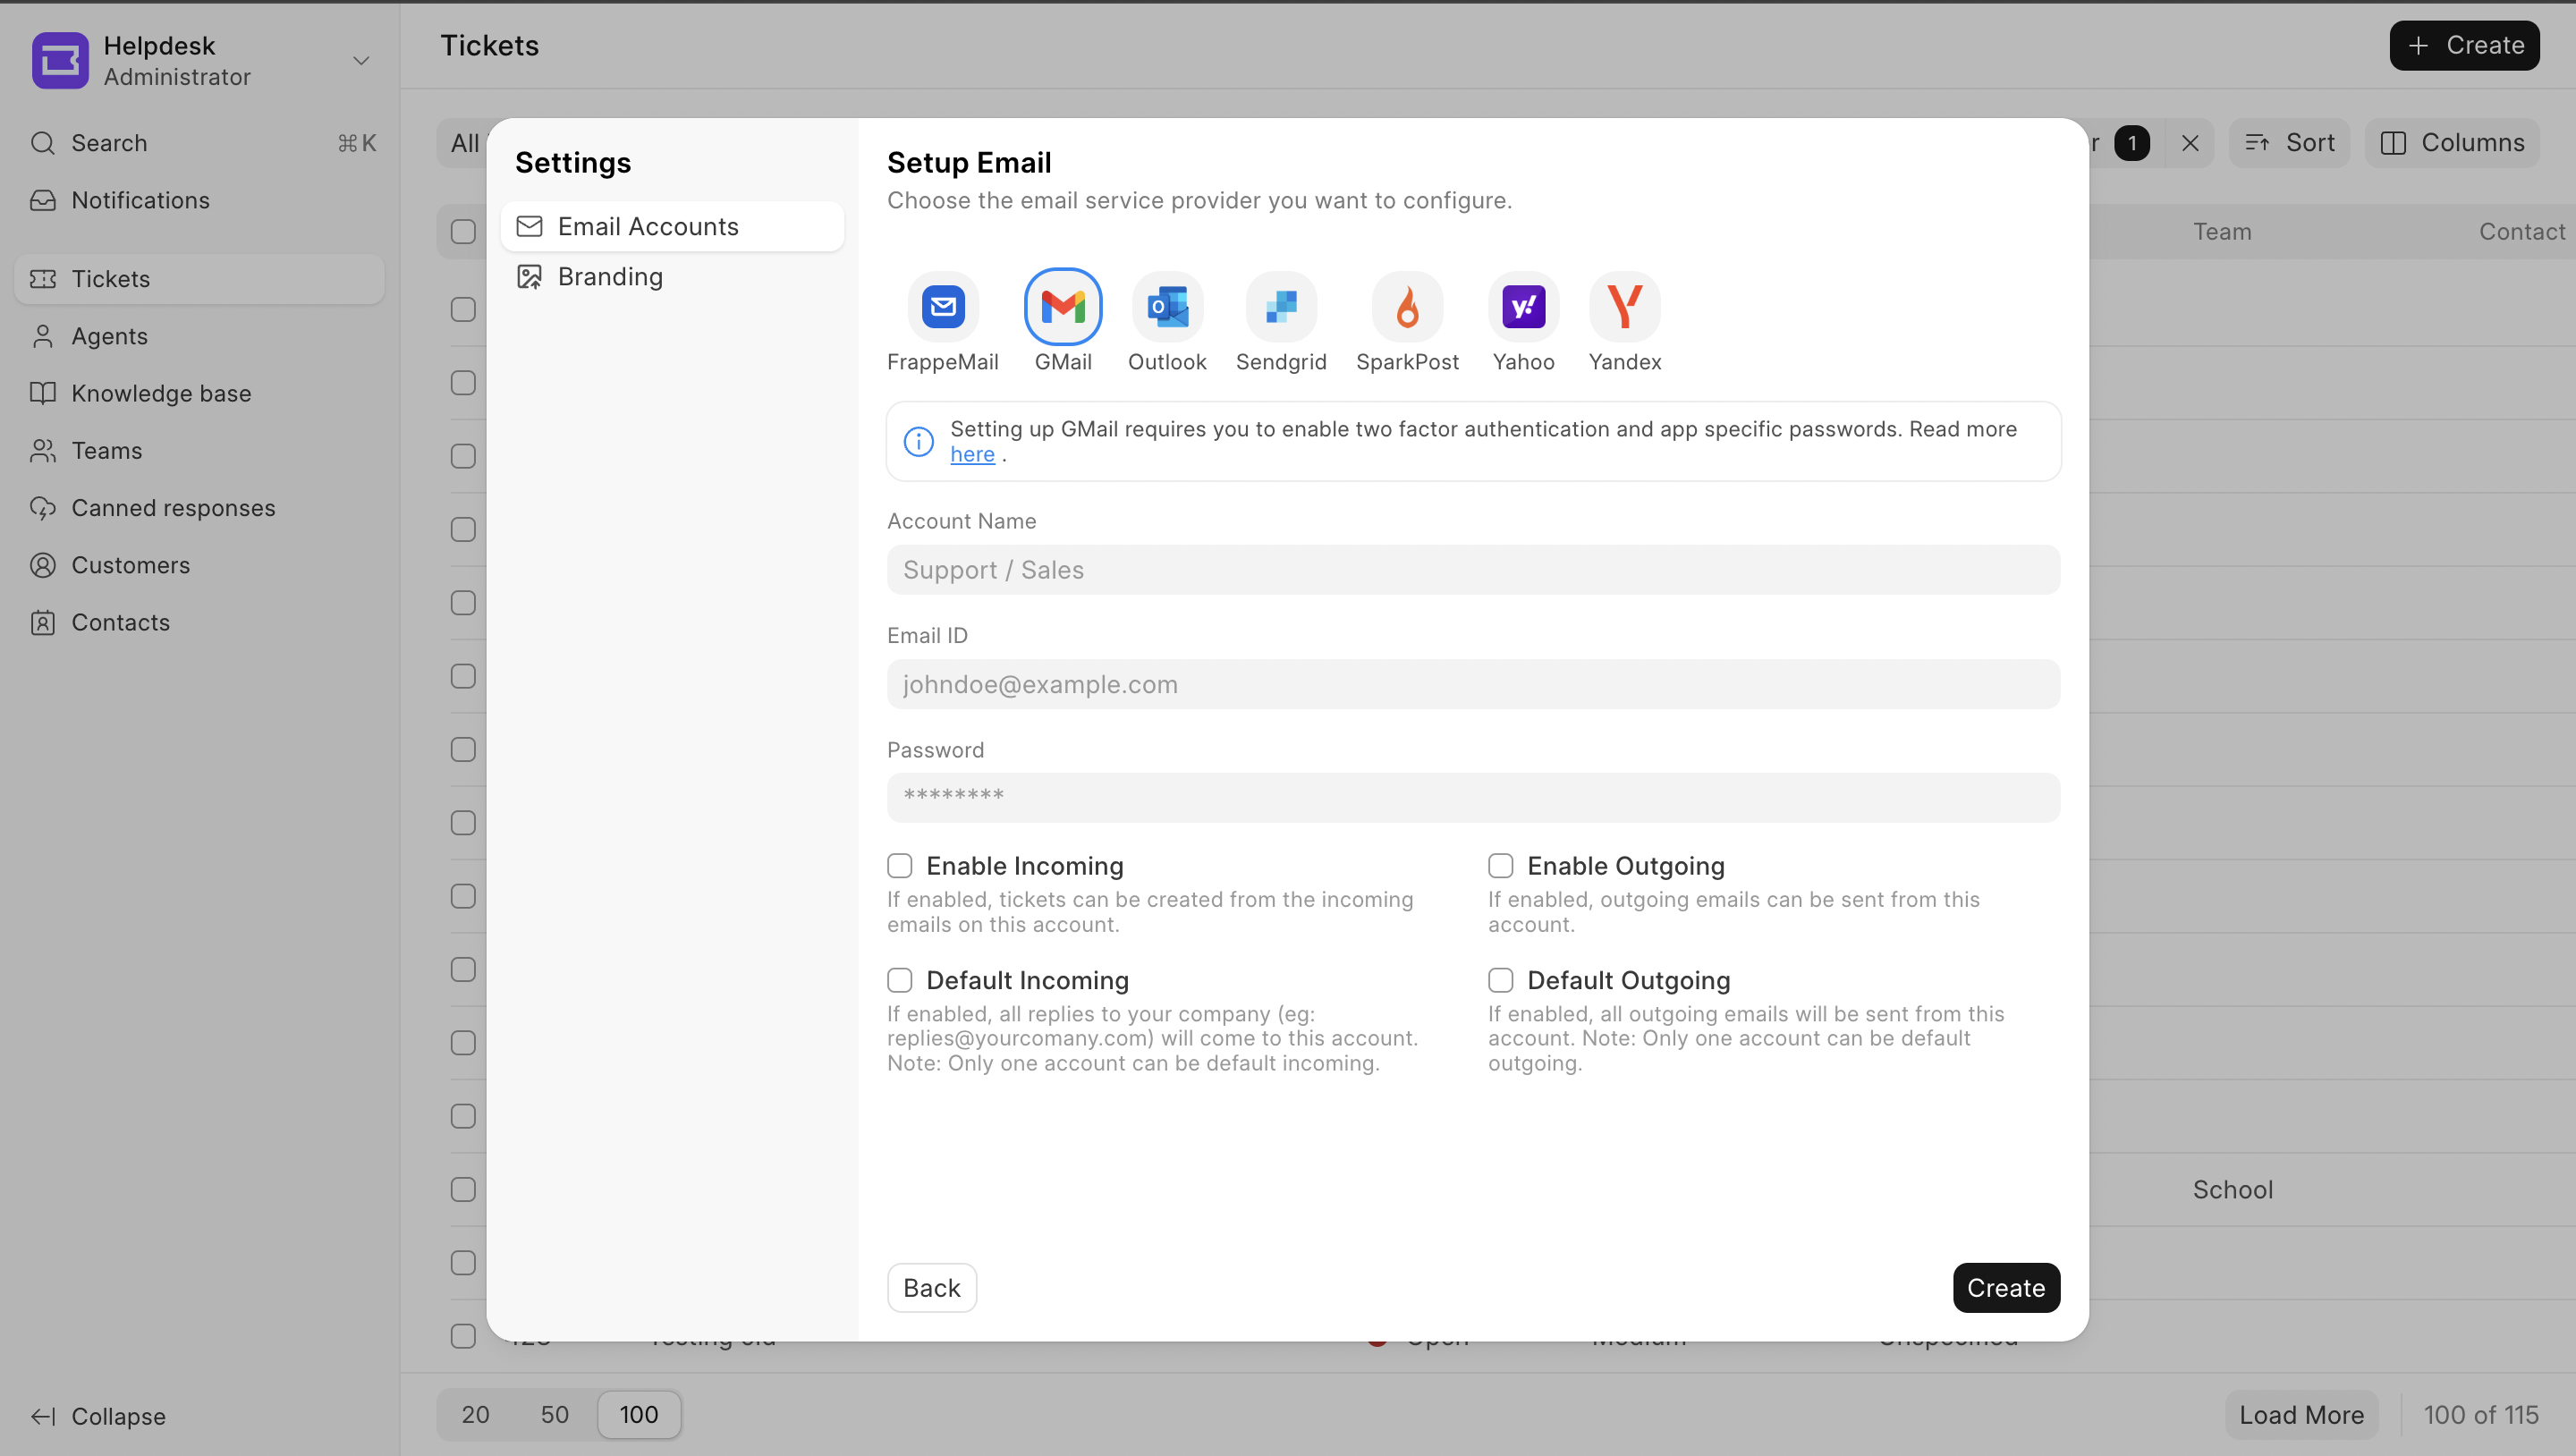Click the Collapse arrow icon
This screenshot has height=1456, width=2576.
coord(43,1416)
